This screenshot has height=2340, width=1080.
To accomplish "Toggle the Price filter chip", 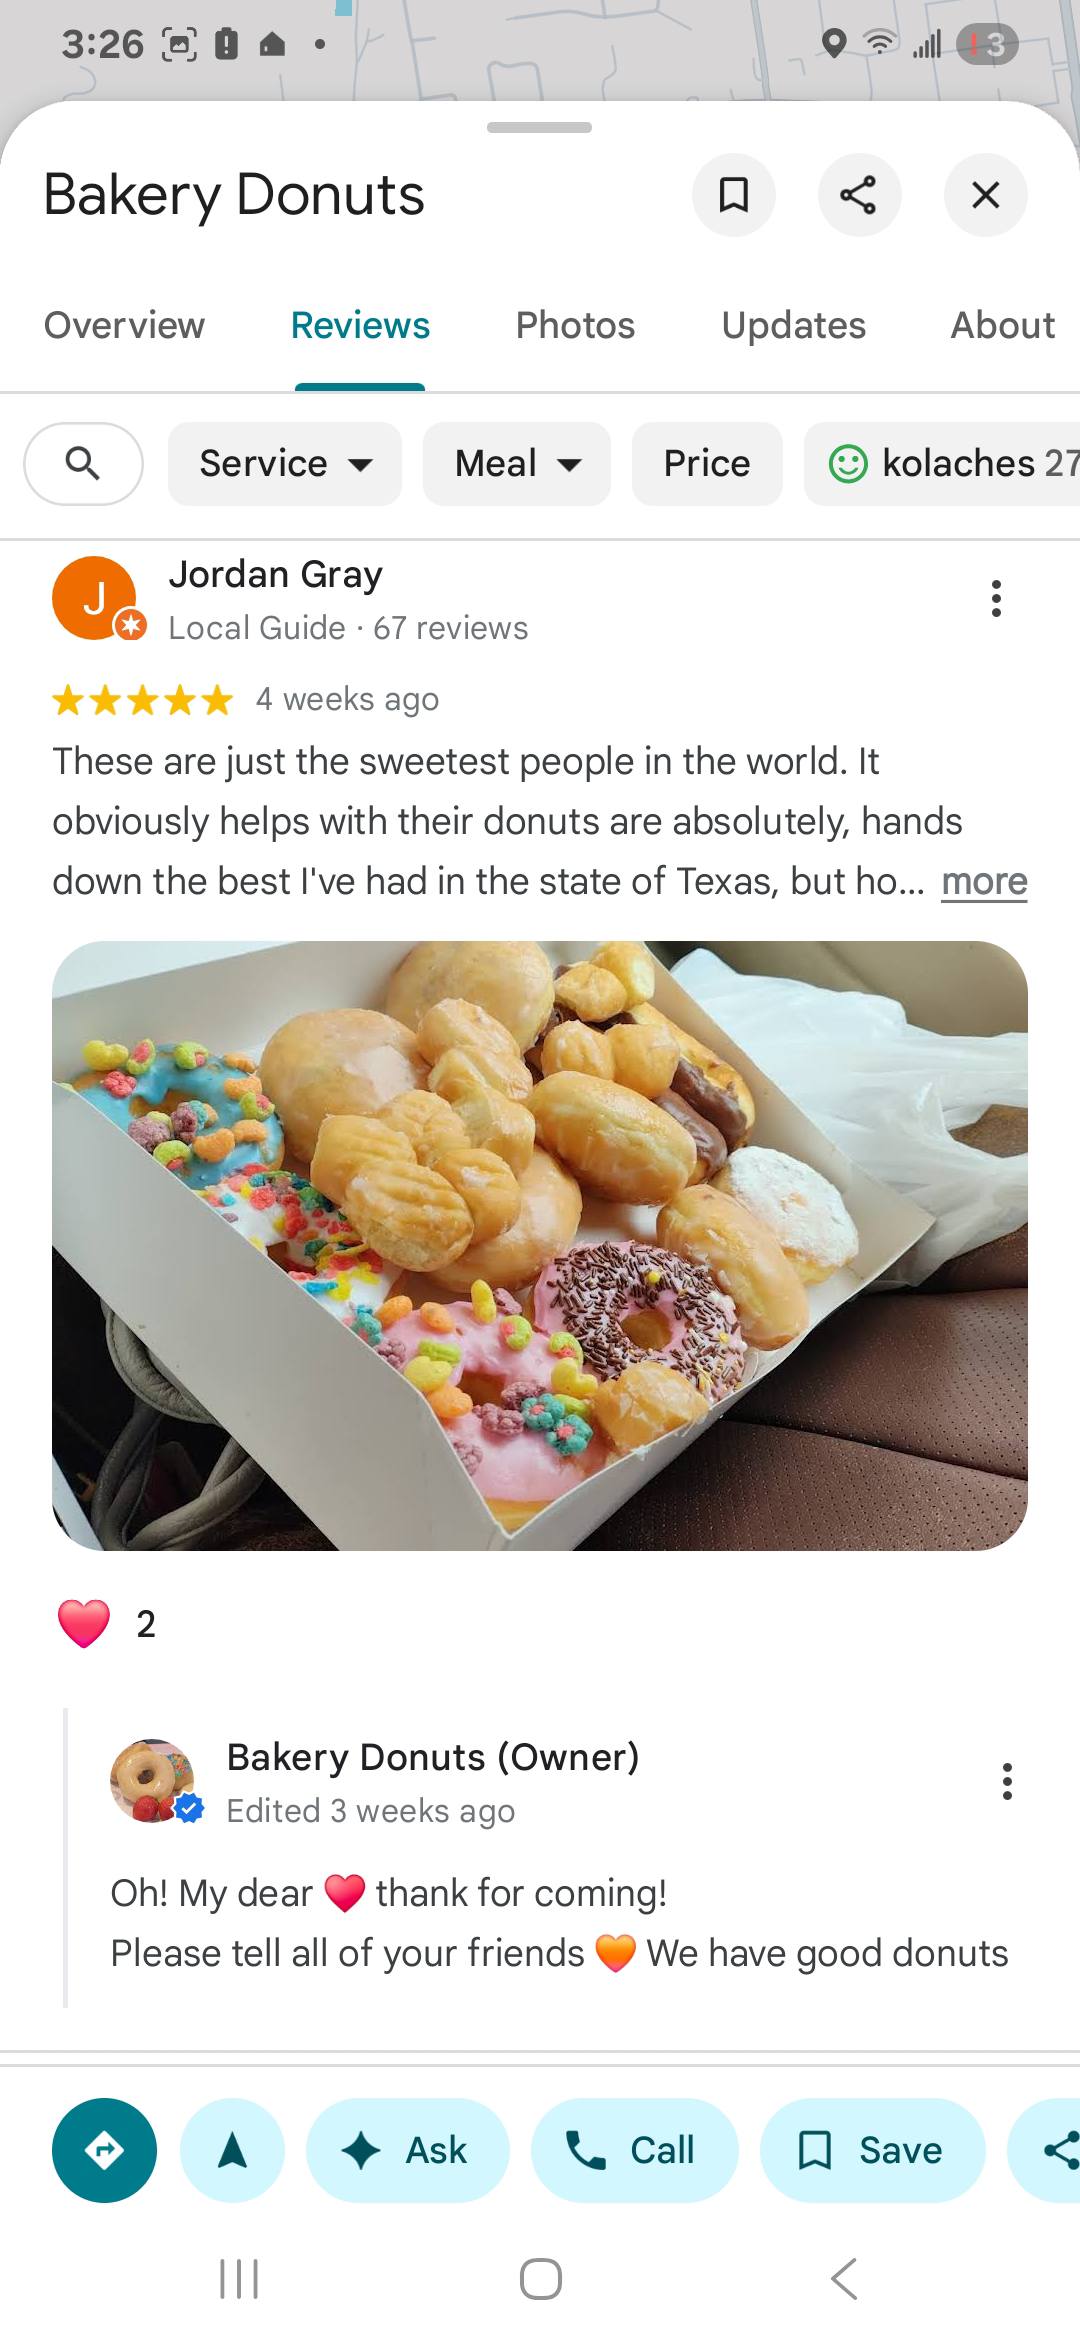I will tap(707, 464).
